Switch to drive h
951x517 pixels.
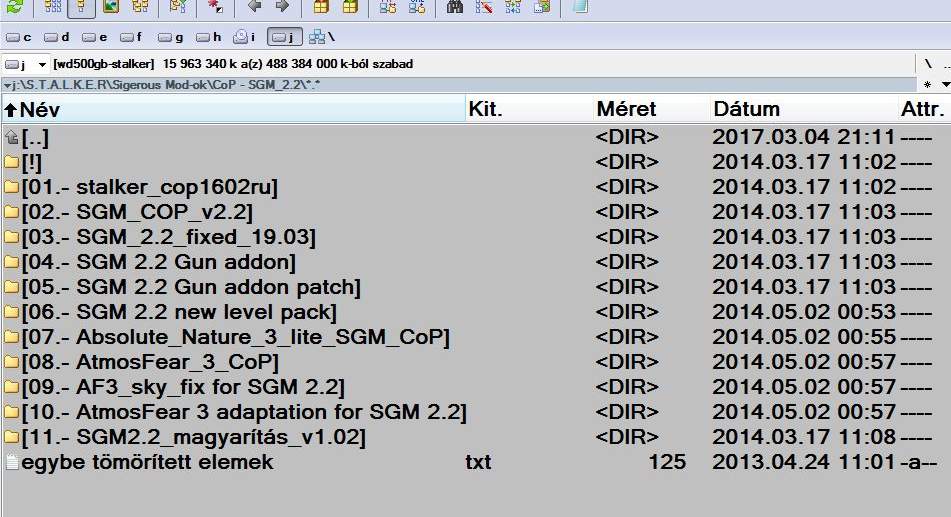(208, 38)
